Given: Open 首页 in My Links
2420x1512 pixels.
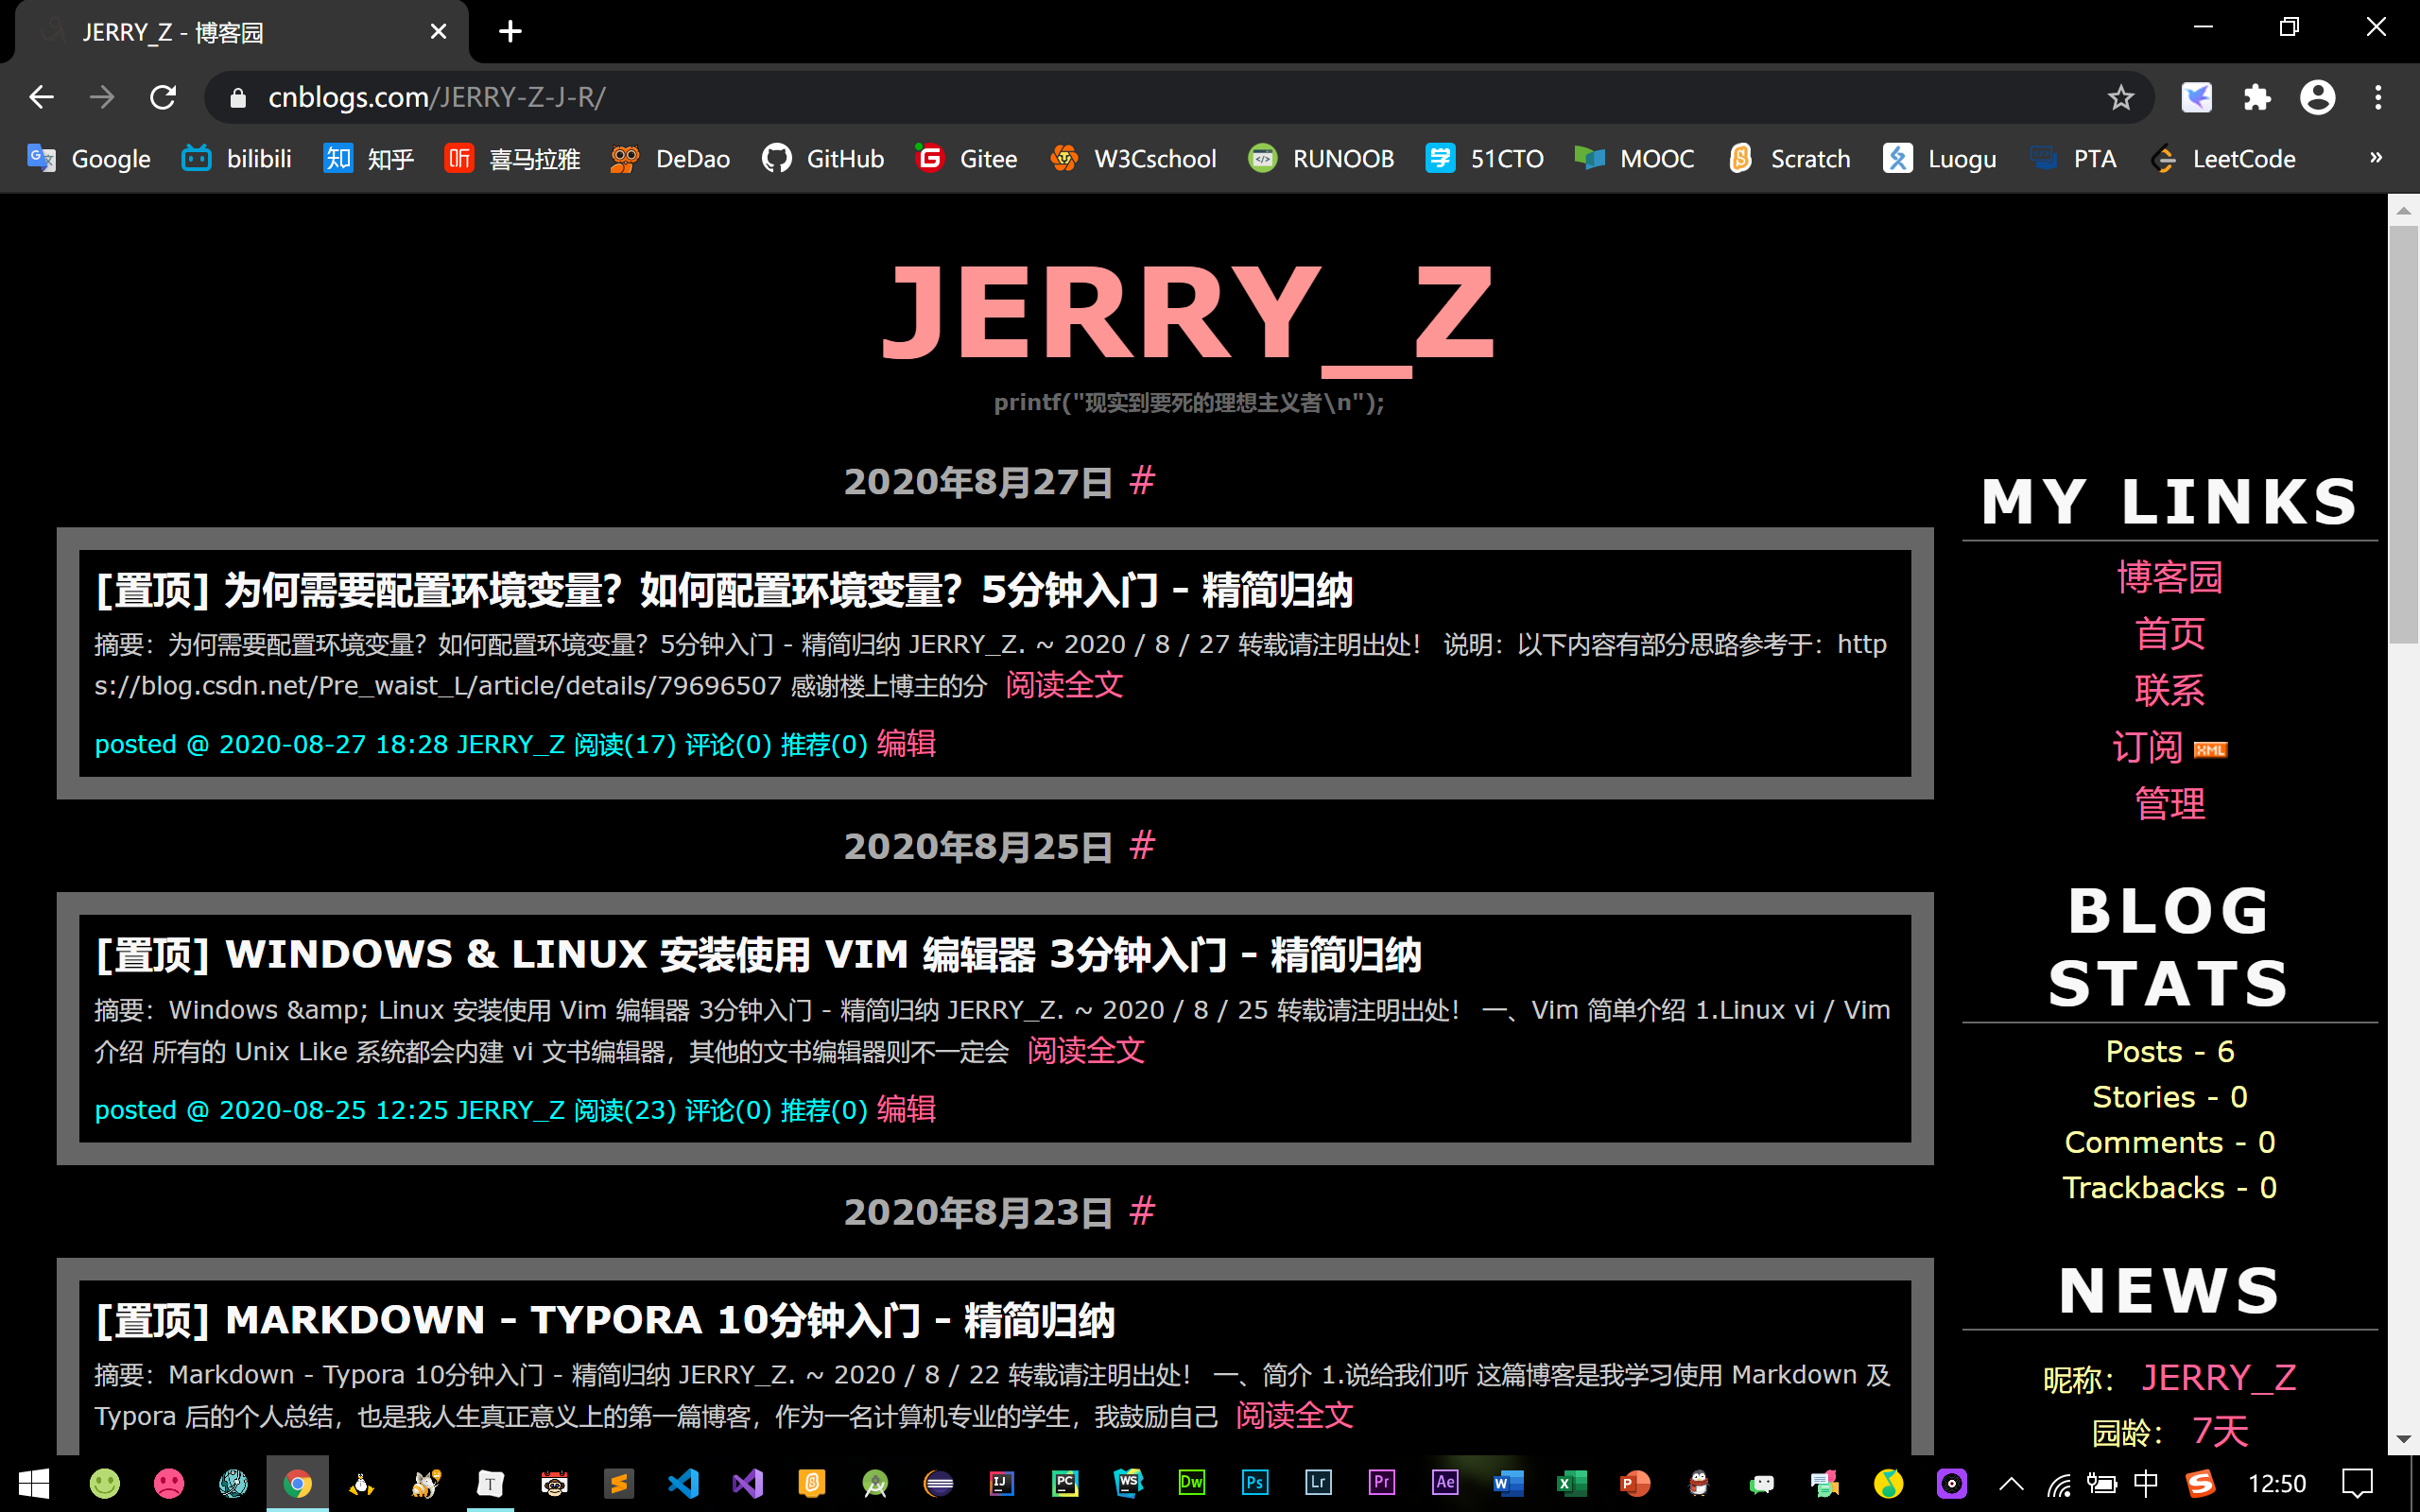Looking at the screenshot, I should pos(2169,633).
